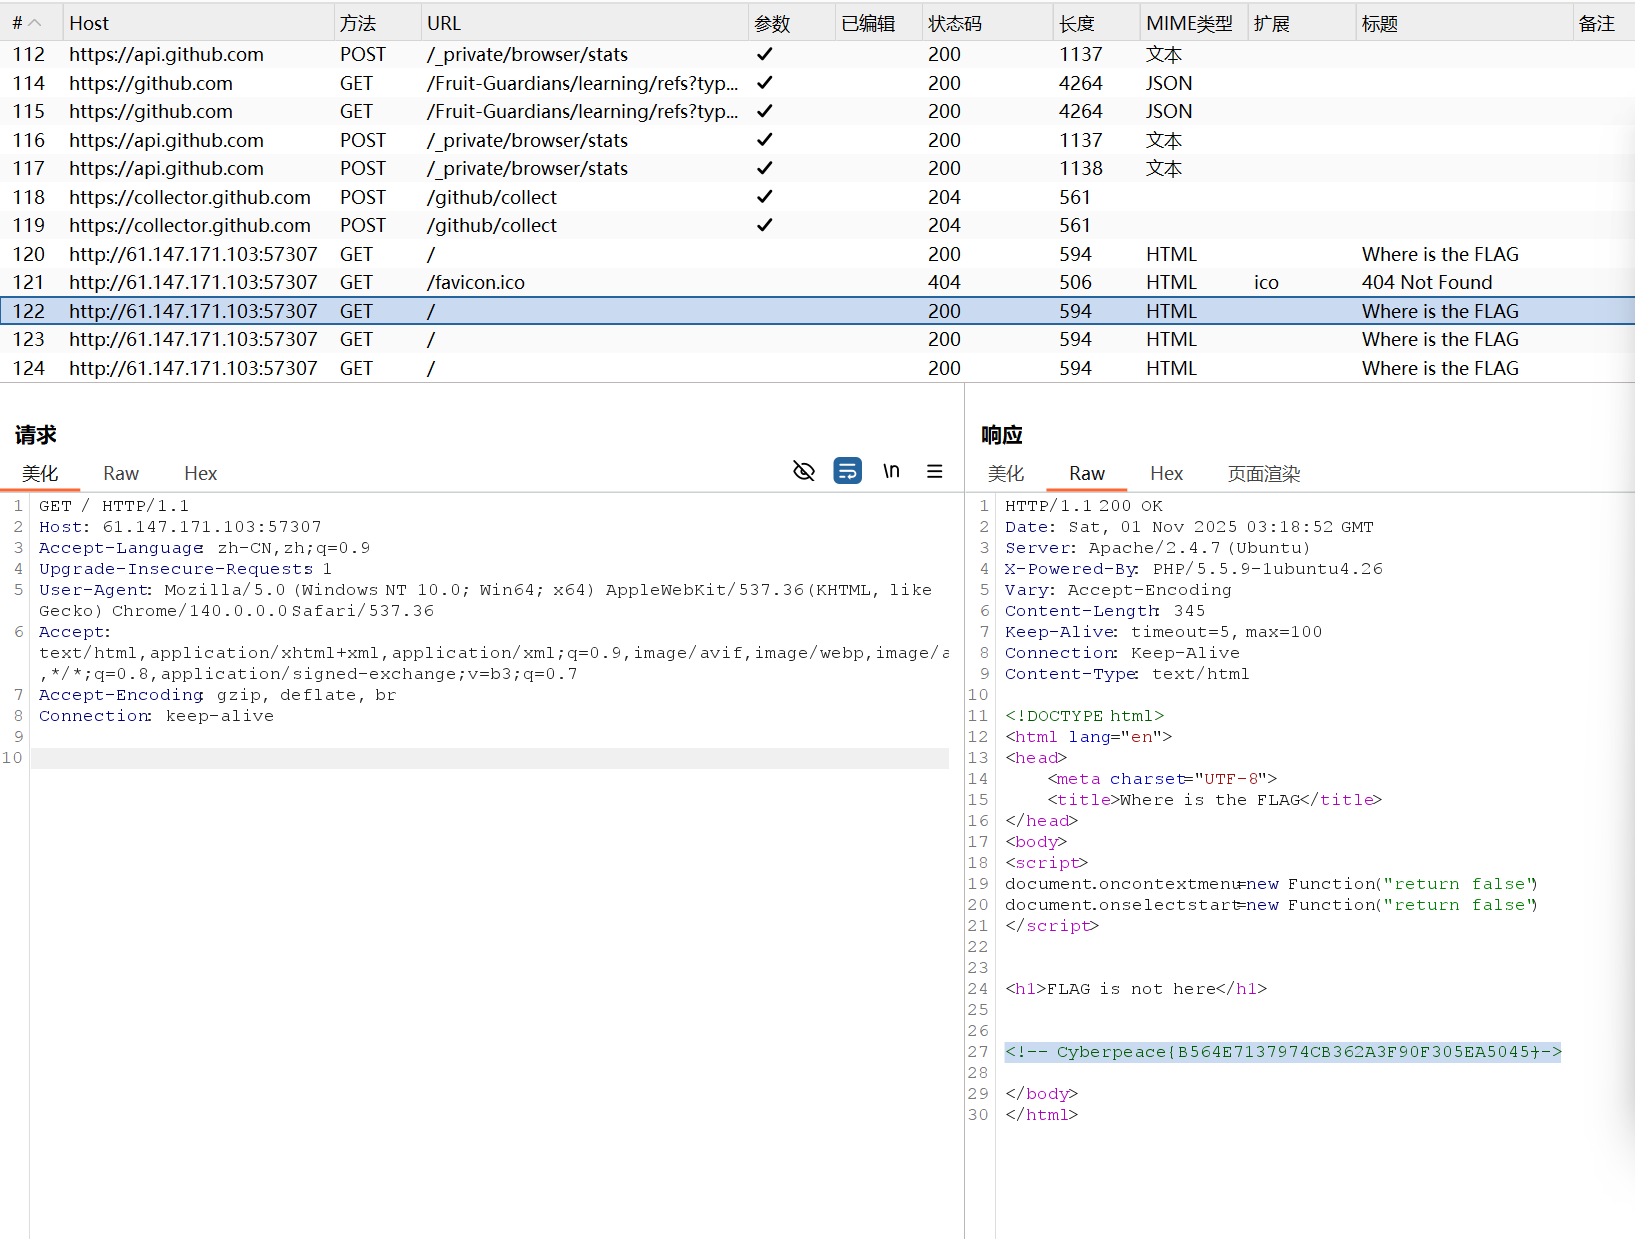Screen dimensions: 1635x1239
Task: Switch request view to Hex tab
Action: [200, 473]
